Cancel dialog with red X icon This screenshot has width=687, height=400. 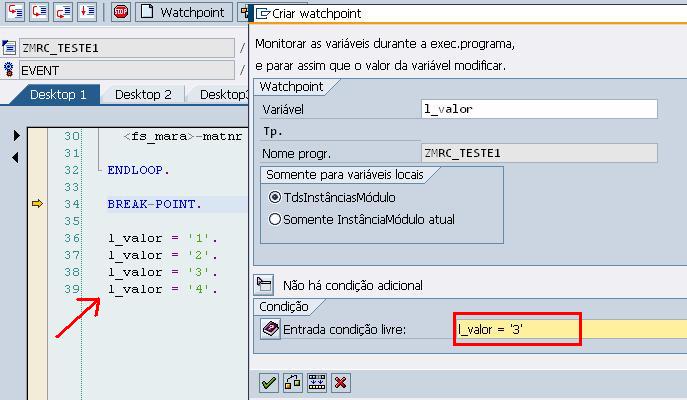click(340, 382)
